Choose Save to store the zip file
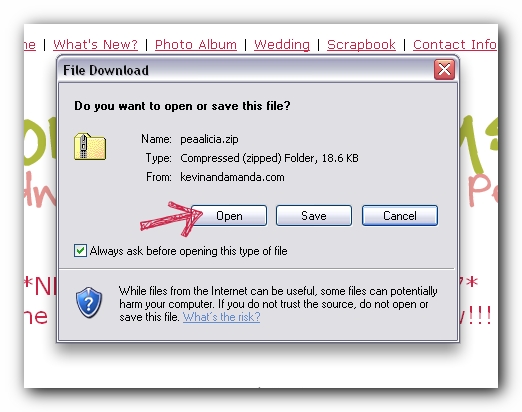This screenshot has height=412, width=522. (314, 216)
